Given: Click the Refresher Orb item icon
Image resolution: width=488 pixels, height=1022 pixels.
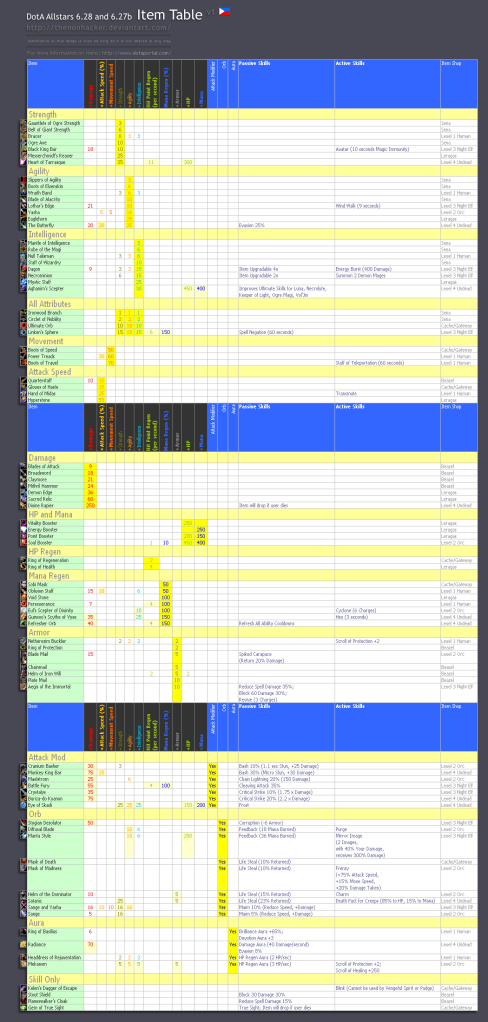Looking at the screenshot, I should [23, 623].
